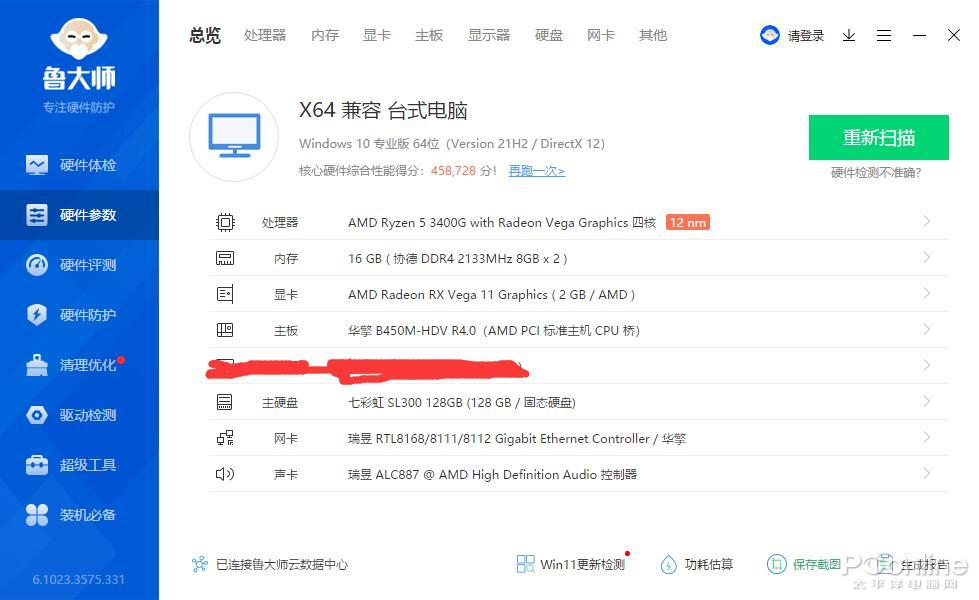The width and height of the screenshot is (979, 600).
Task: Open the 硬件防护 shield icon
Action: click(x=37, y=314)
